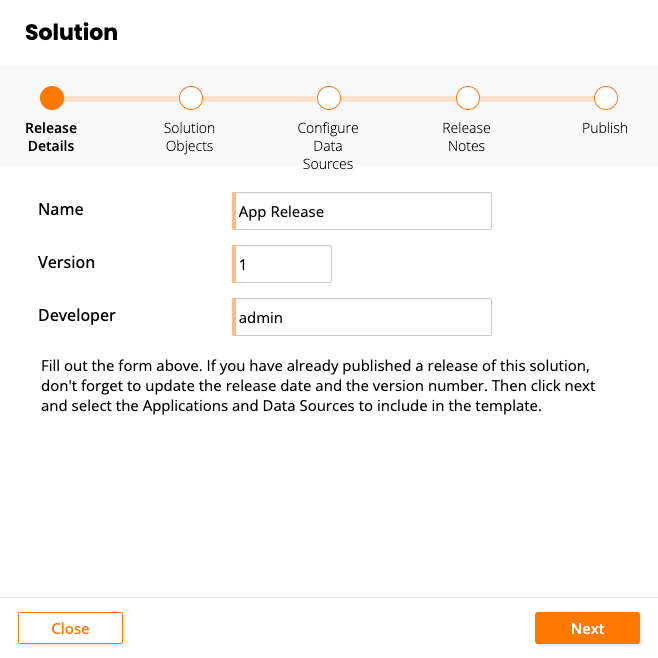Click the Version field label
Image resolution: width=658 pixels, height=658 pixels.
66,262
